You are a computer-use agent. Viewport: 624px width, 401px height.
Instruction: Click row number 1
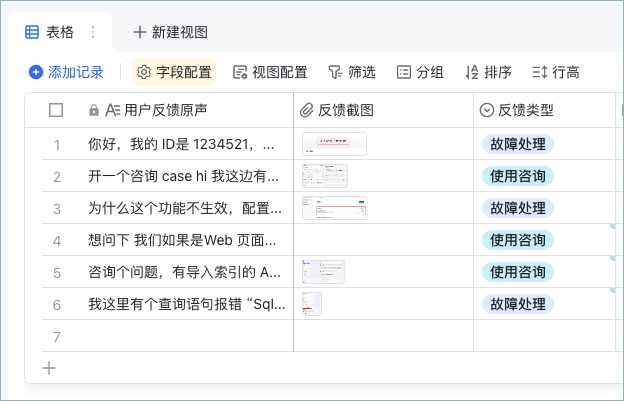[57, 145]
